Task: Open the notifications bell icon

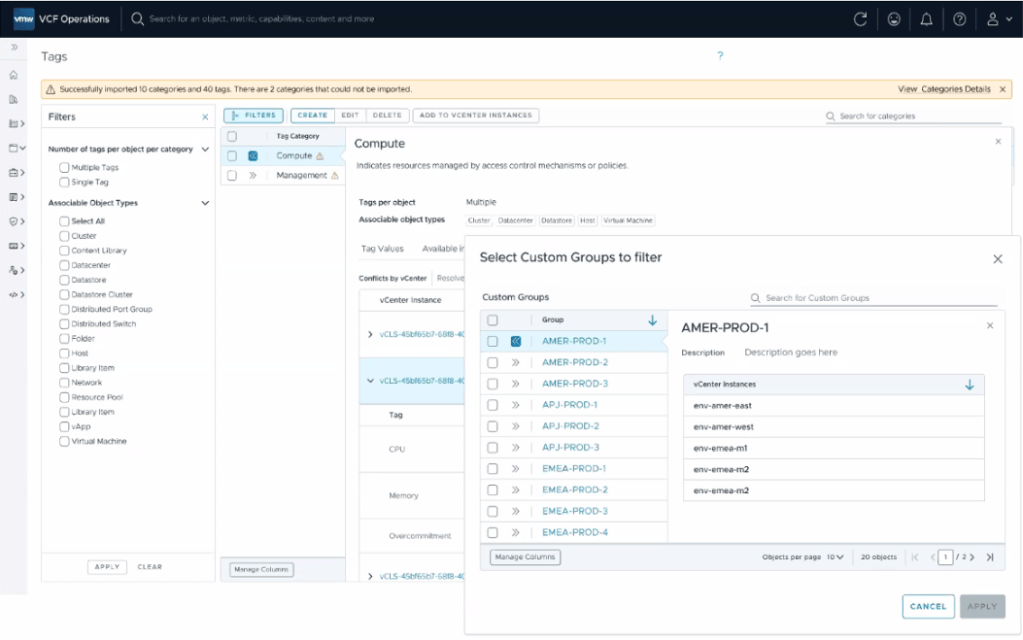Action: pos(926,19)
